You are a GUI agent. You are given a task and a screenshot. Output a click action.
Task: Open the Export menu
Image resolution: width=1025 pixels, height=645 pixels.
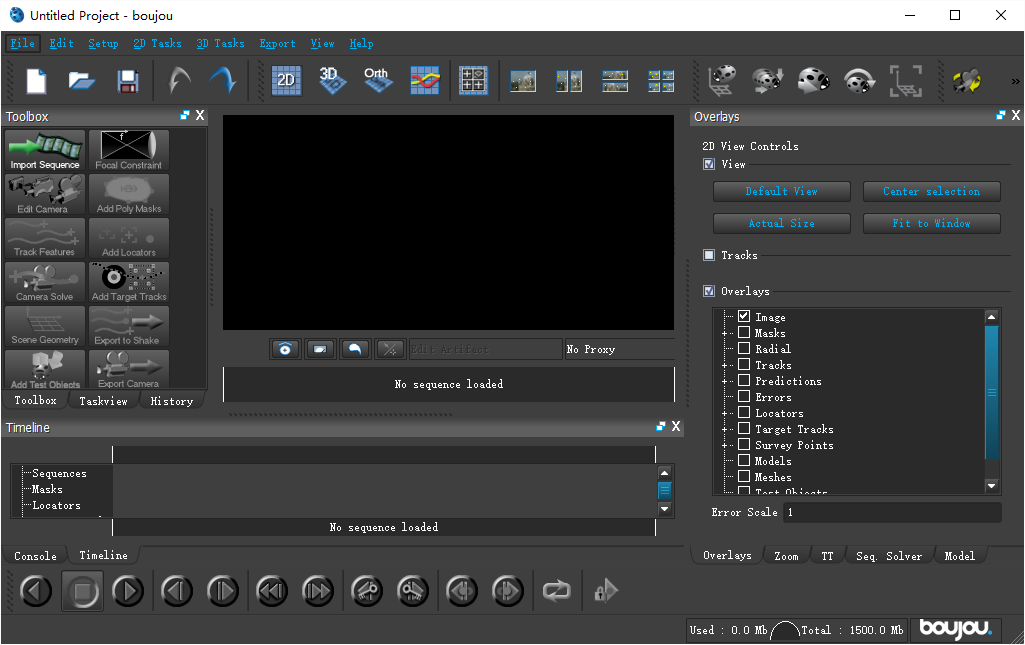[x=277, y=43]
